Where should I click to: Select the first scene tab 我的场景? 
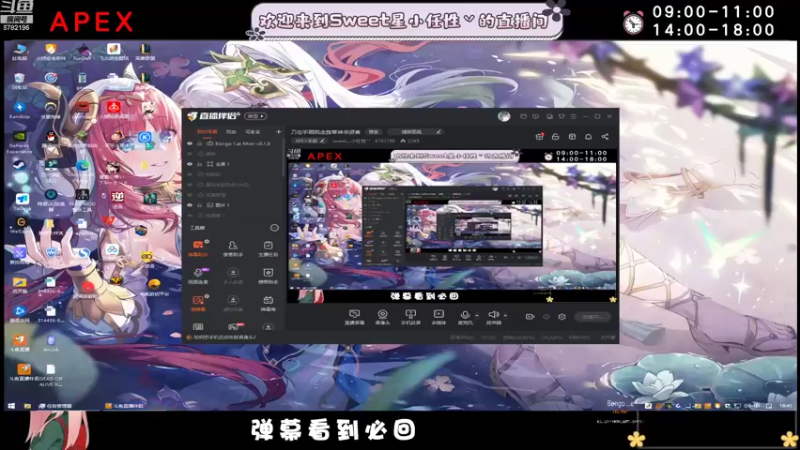(207, 132)
